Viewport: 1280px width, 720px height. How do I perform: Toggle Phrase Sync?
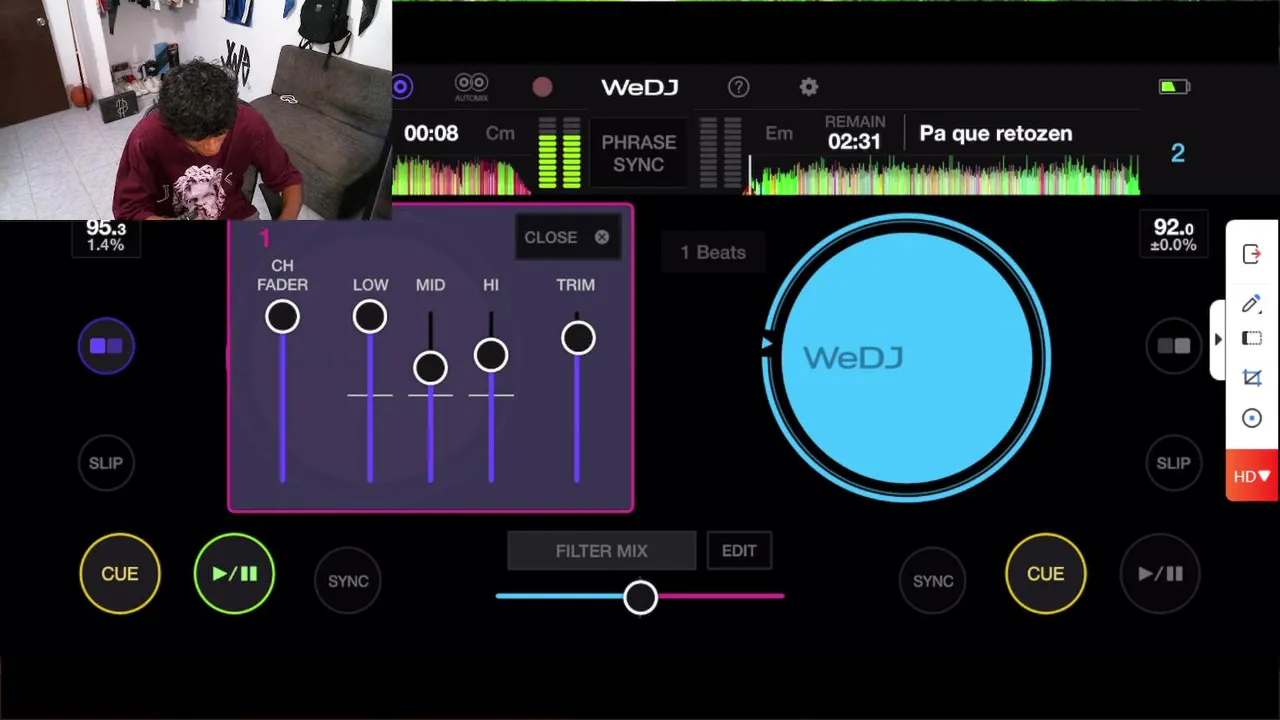(x=638, y=153)
